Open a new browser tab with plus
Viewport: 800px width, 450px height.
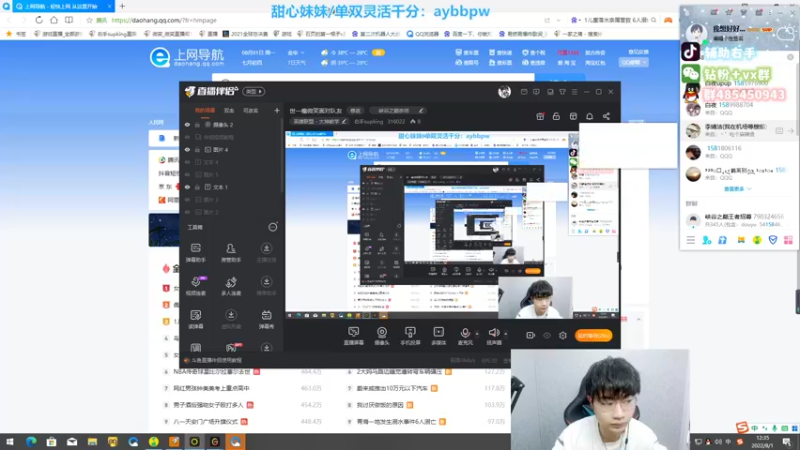click(122, 6)
